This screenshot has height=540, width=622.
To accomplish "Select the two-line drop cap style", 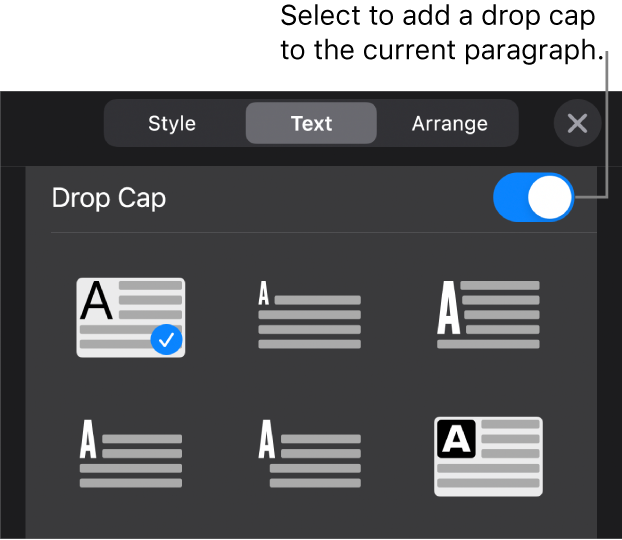I will tap(131, 454).
